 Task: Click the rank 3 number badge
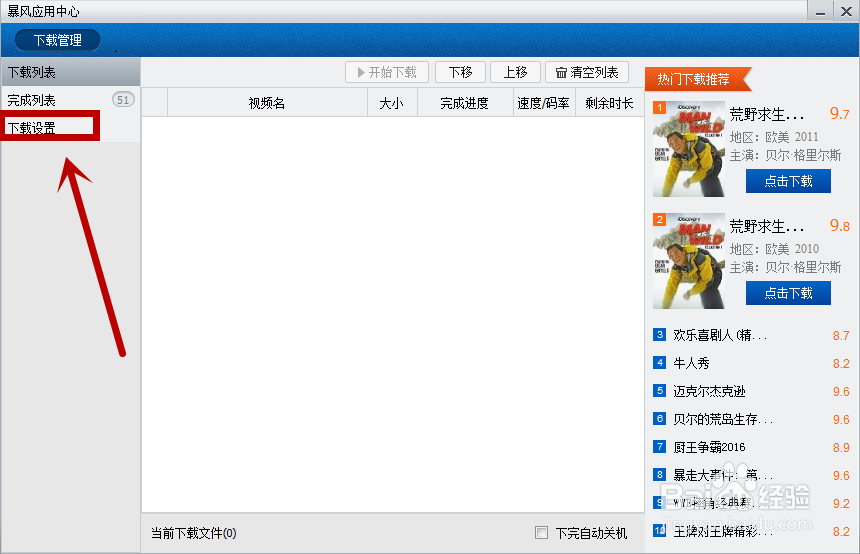pyautogui.click(x=659, y=335)
